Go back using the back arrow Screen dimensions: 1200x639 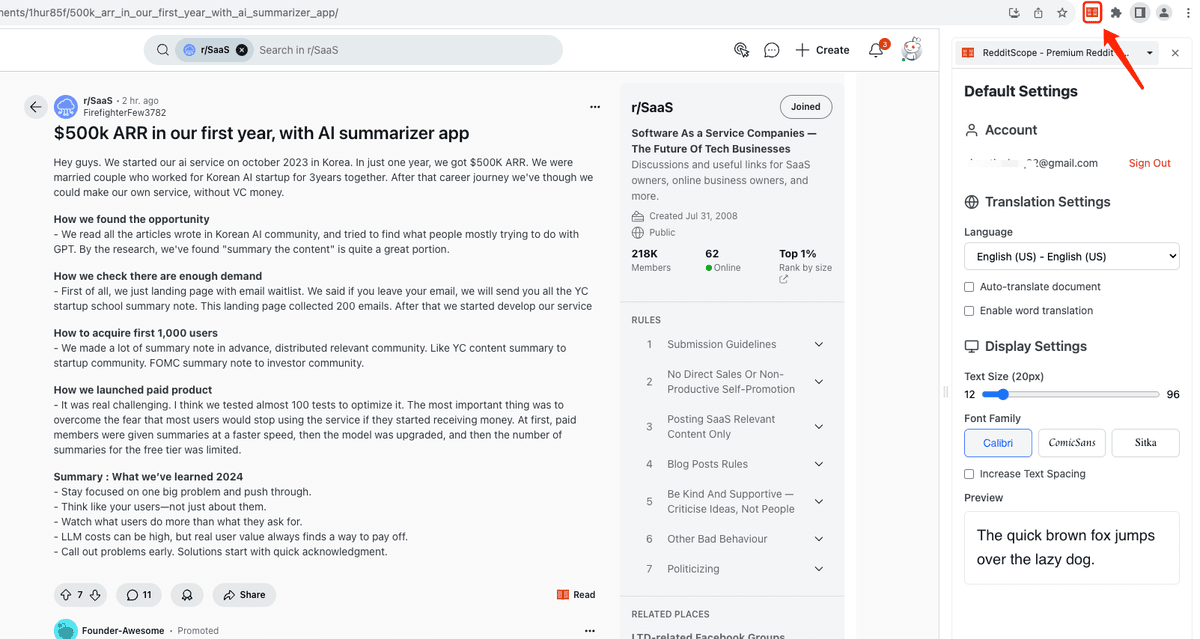[x=36, y=107]
